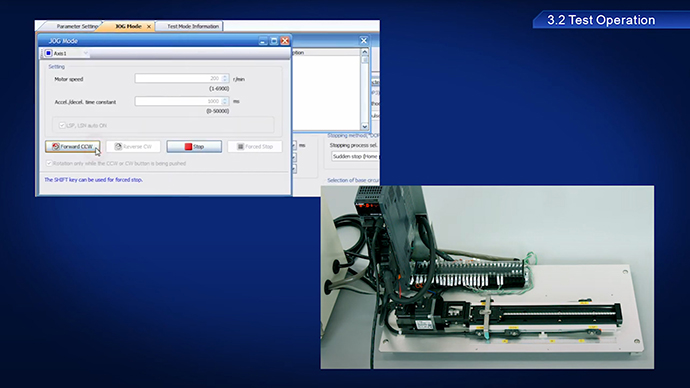Expand the Axis1 selection dropdown
The image size is (690, 388).
pos(86,53)
